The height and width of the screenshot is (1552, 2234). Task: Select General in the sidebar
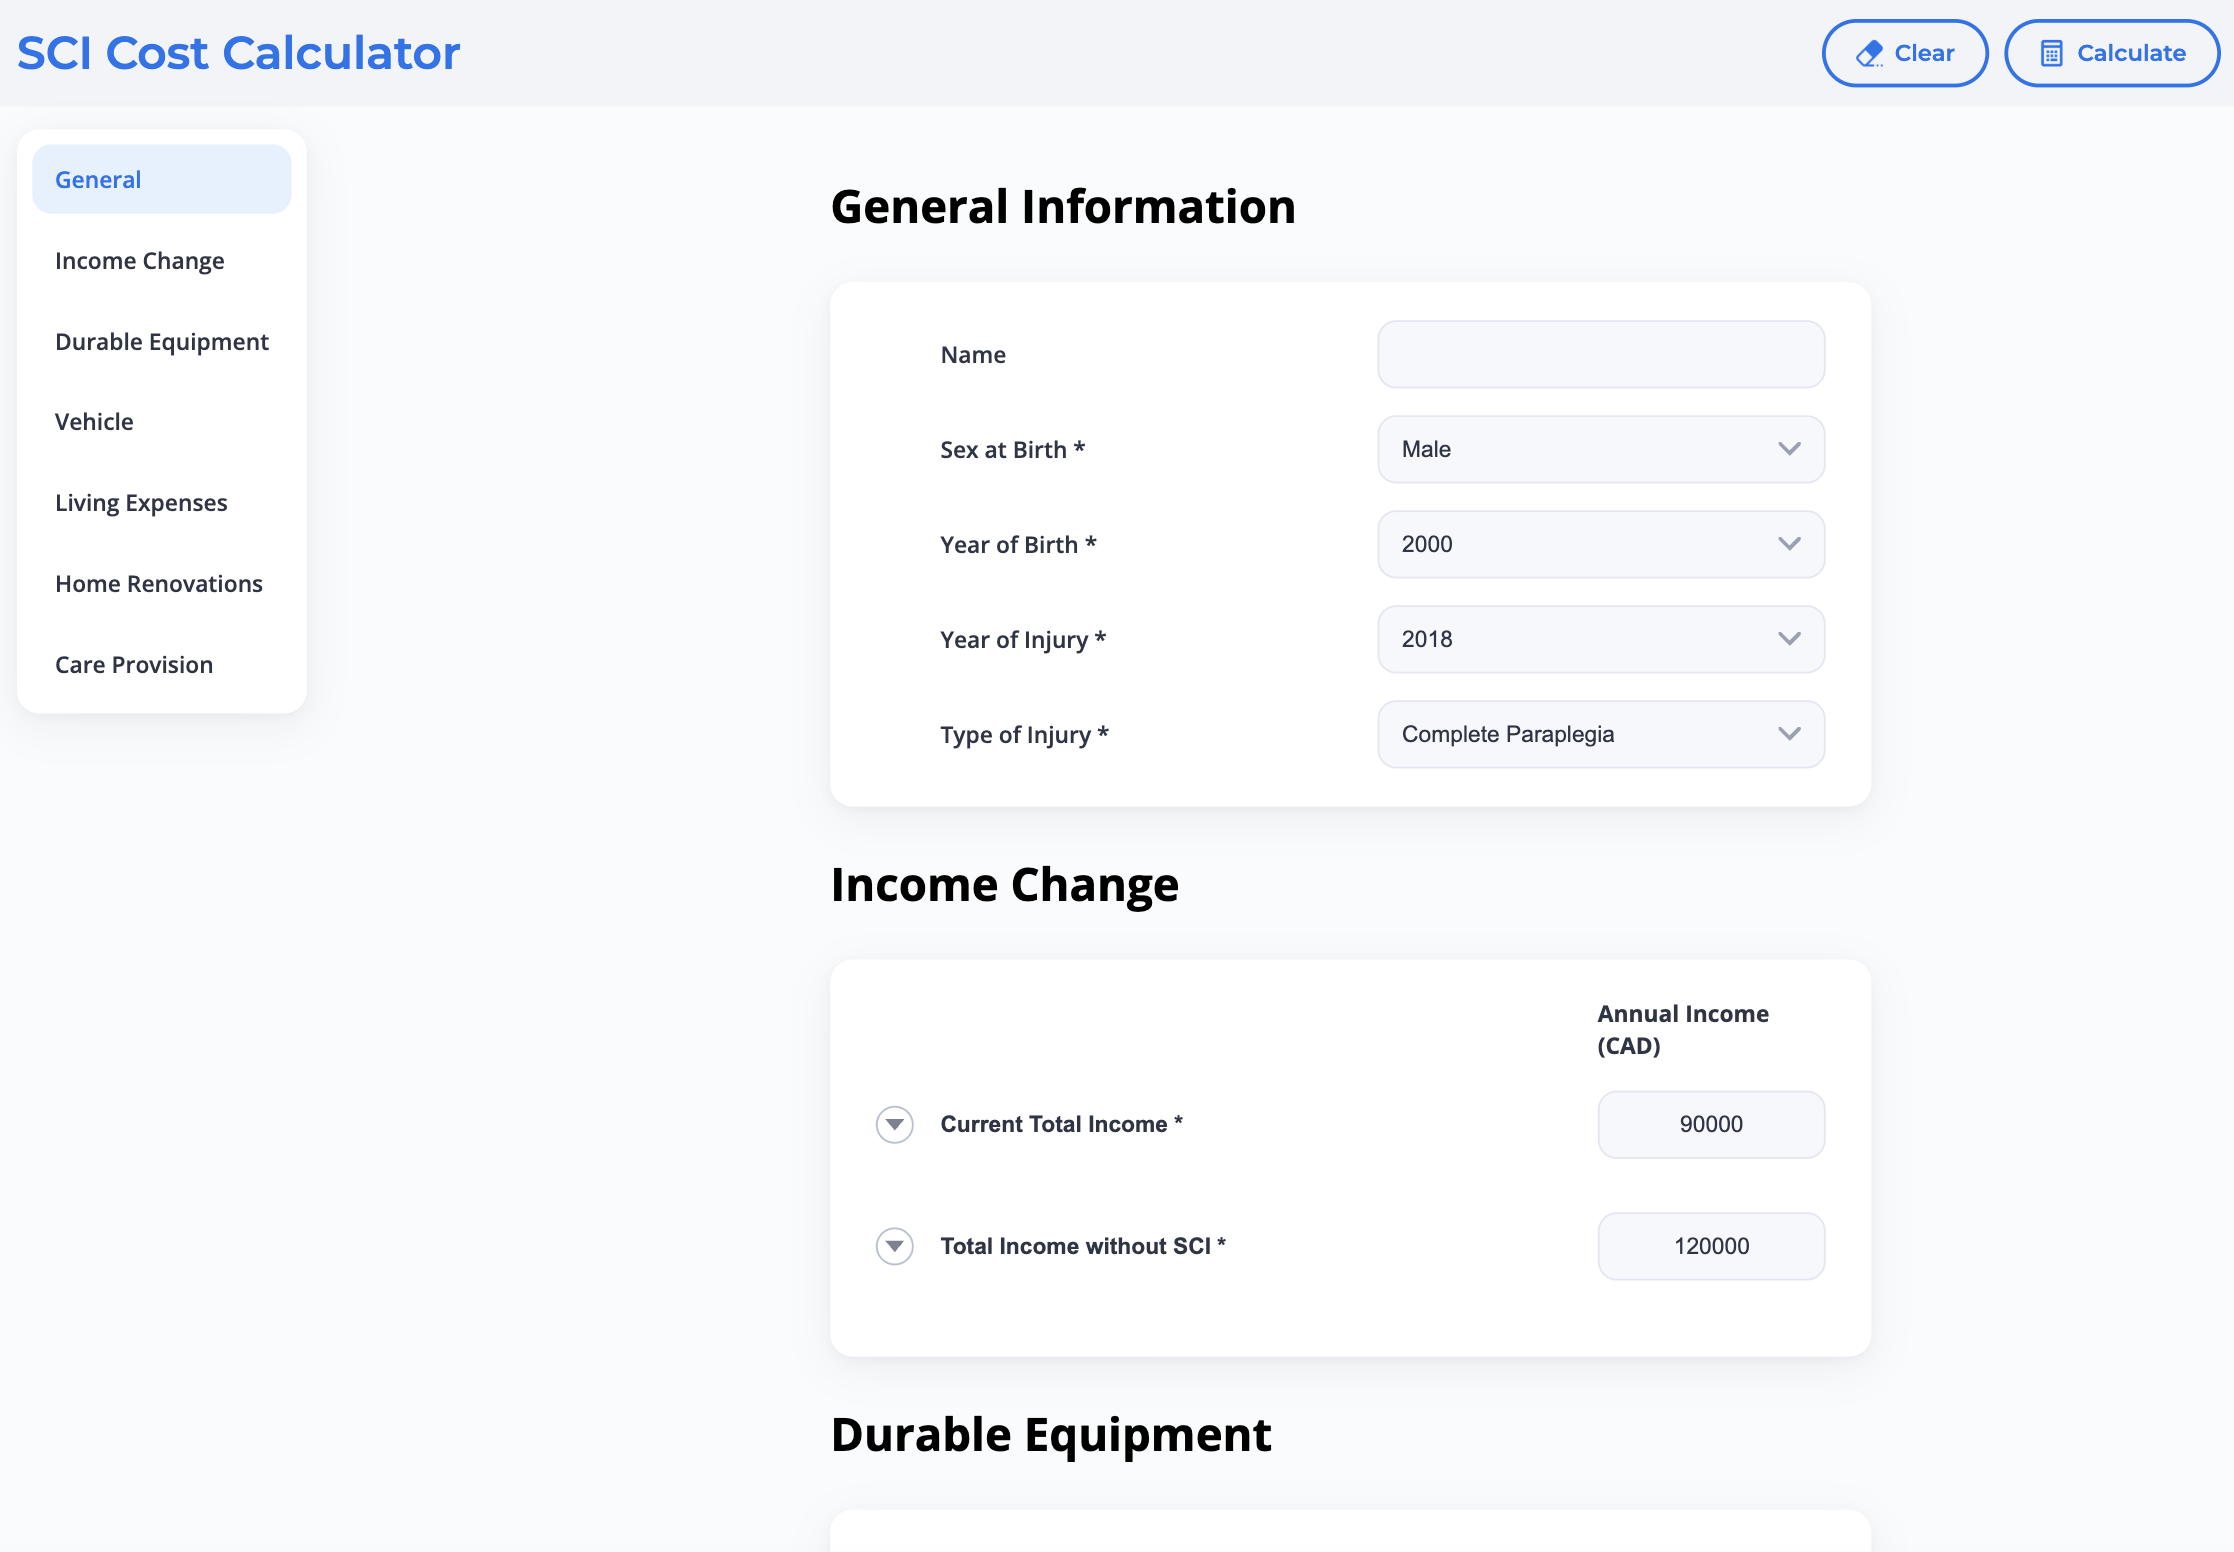click(x=162, y=179)
